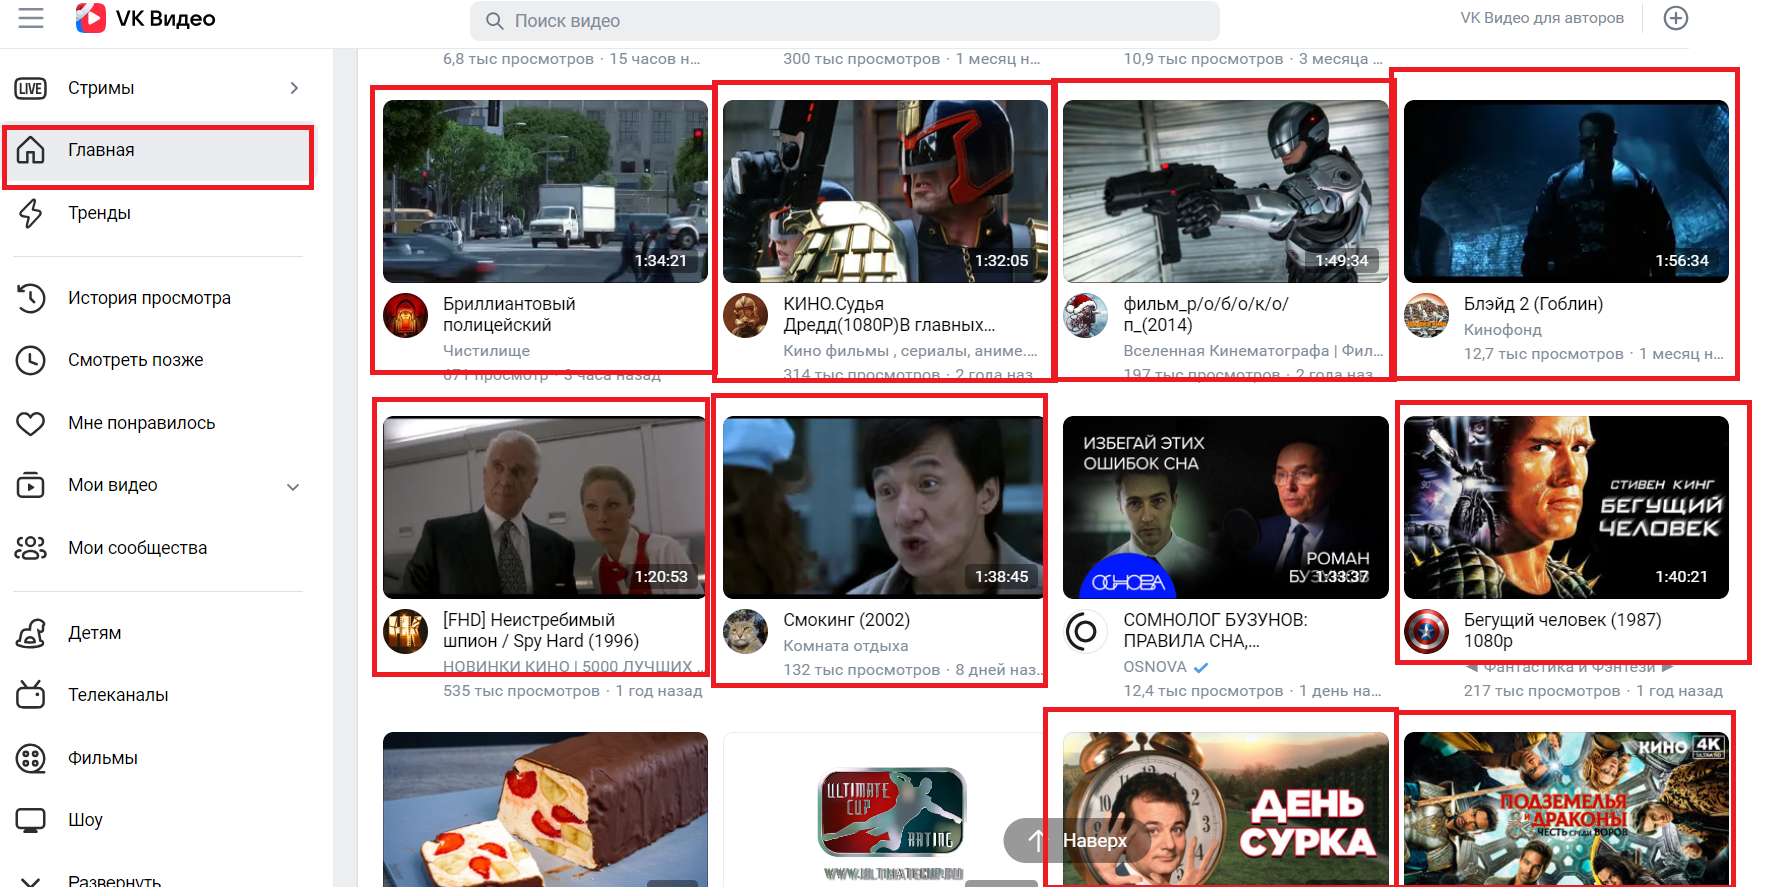Click the Чистилище channel avatar
This screenshot has height=887, width=1779.
(x=405, y=316)
